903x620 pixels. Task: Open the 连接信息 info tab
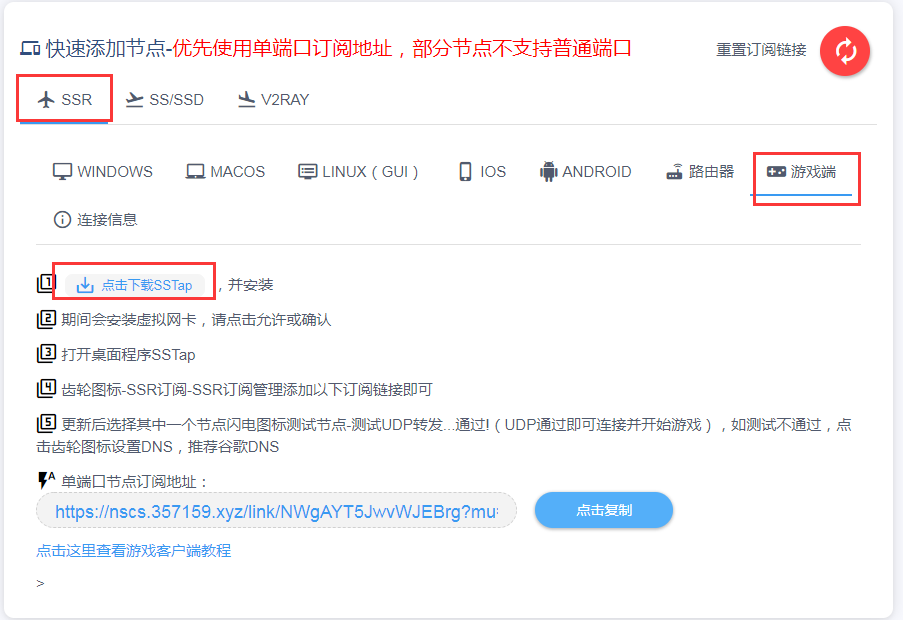point(95,219)
